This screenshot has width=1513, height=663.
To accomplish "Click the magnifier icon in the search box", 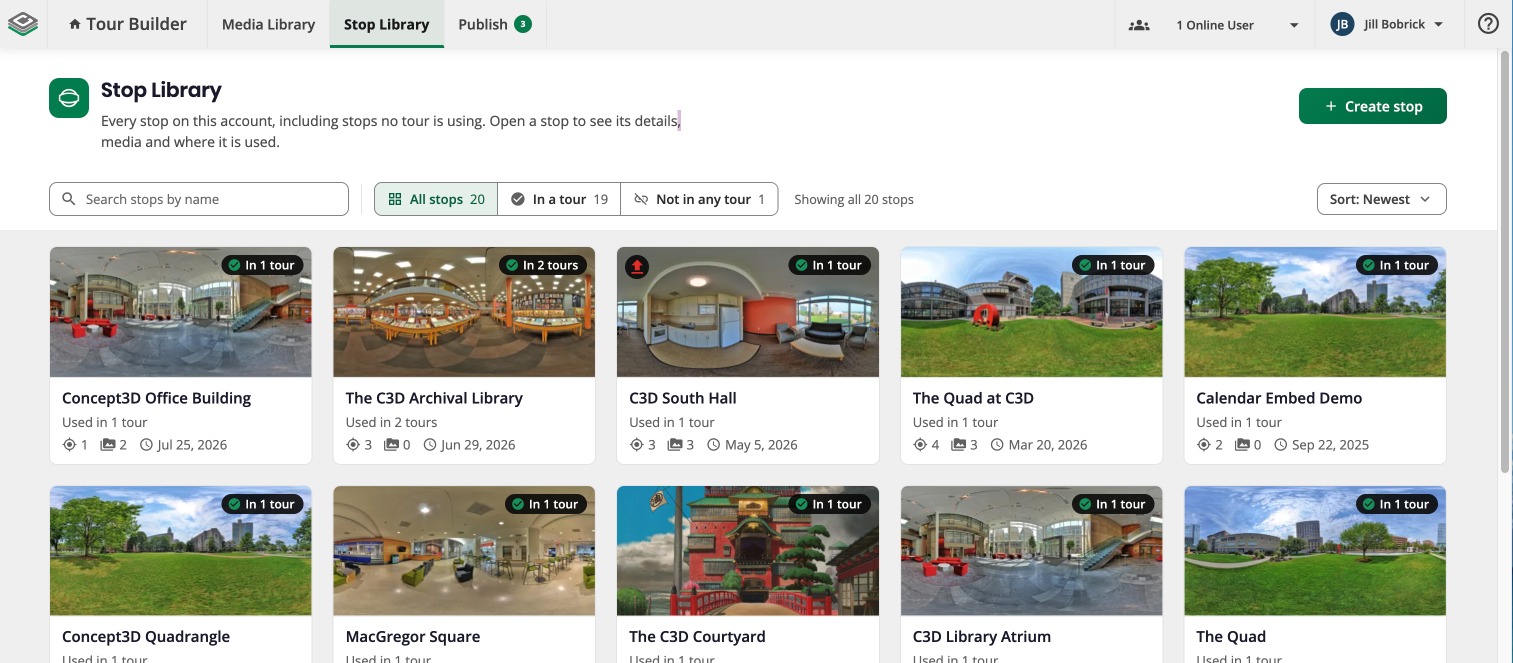I will 69,199.
